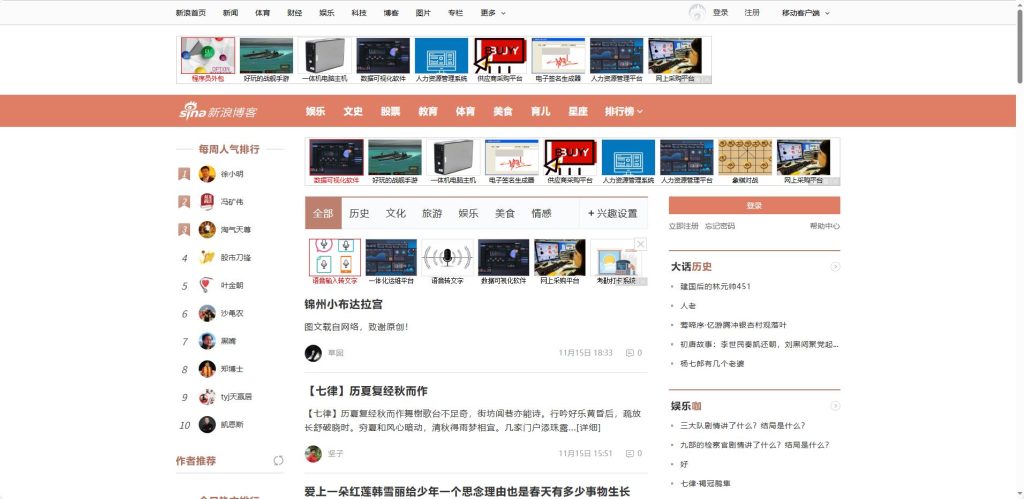Image resolution: width=1024 pixels, height=499 pixels.
Task: Click author avatar under 锦州小布达拉宫
Action: pos(313,353)
